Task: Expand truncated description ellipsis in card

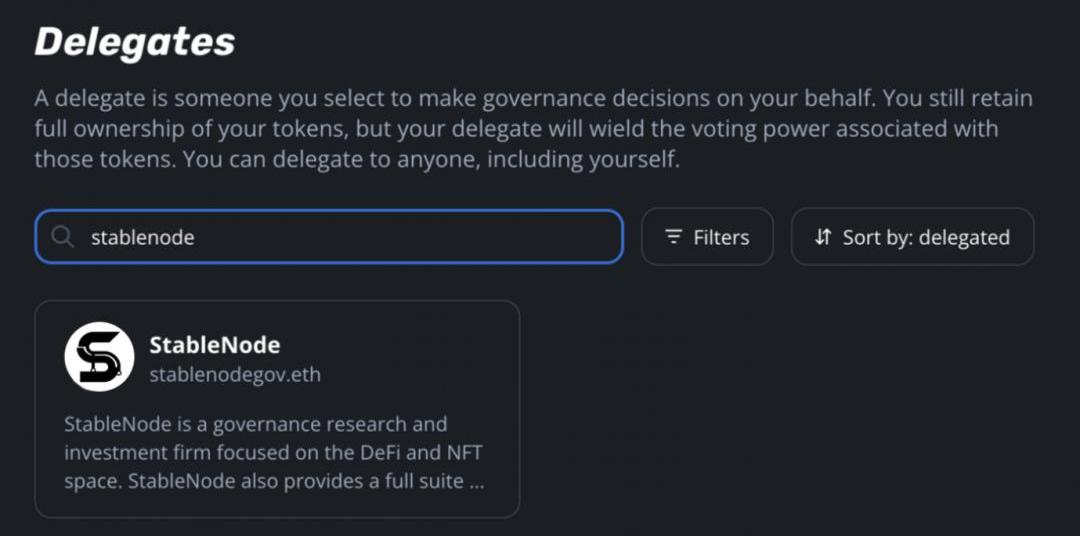Action: 477,482
